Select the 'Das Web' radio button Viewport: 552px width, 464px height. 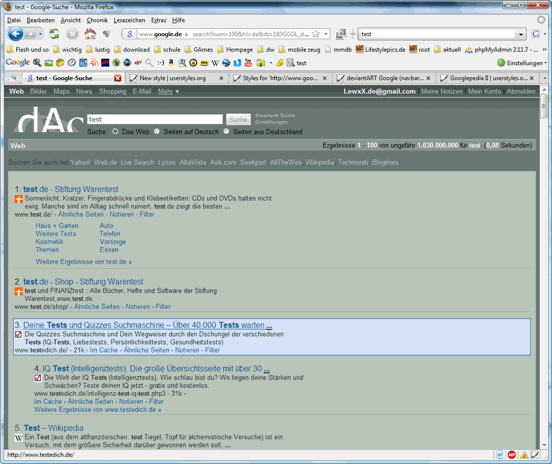pyautogui.click(x=115, y=131)
